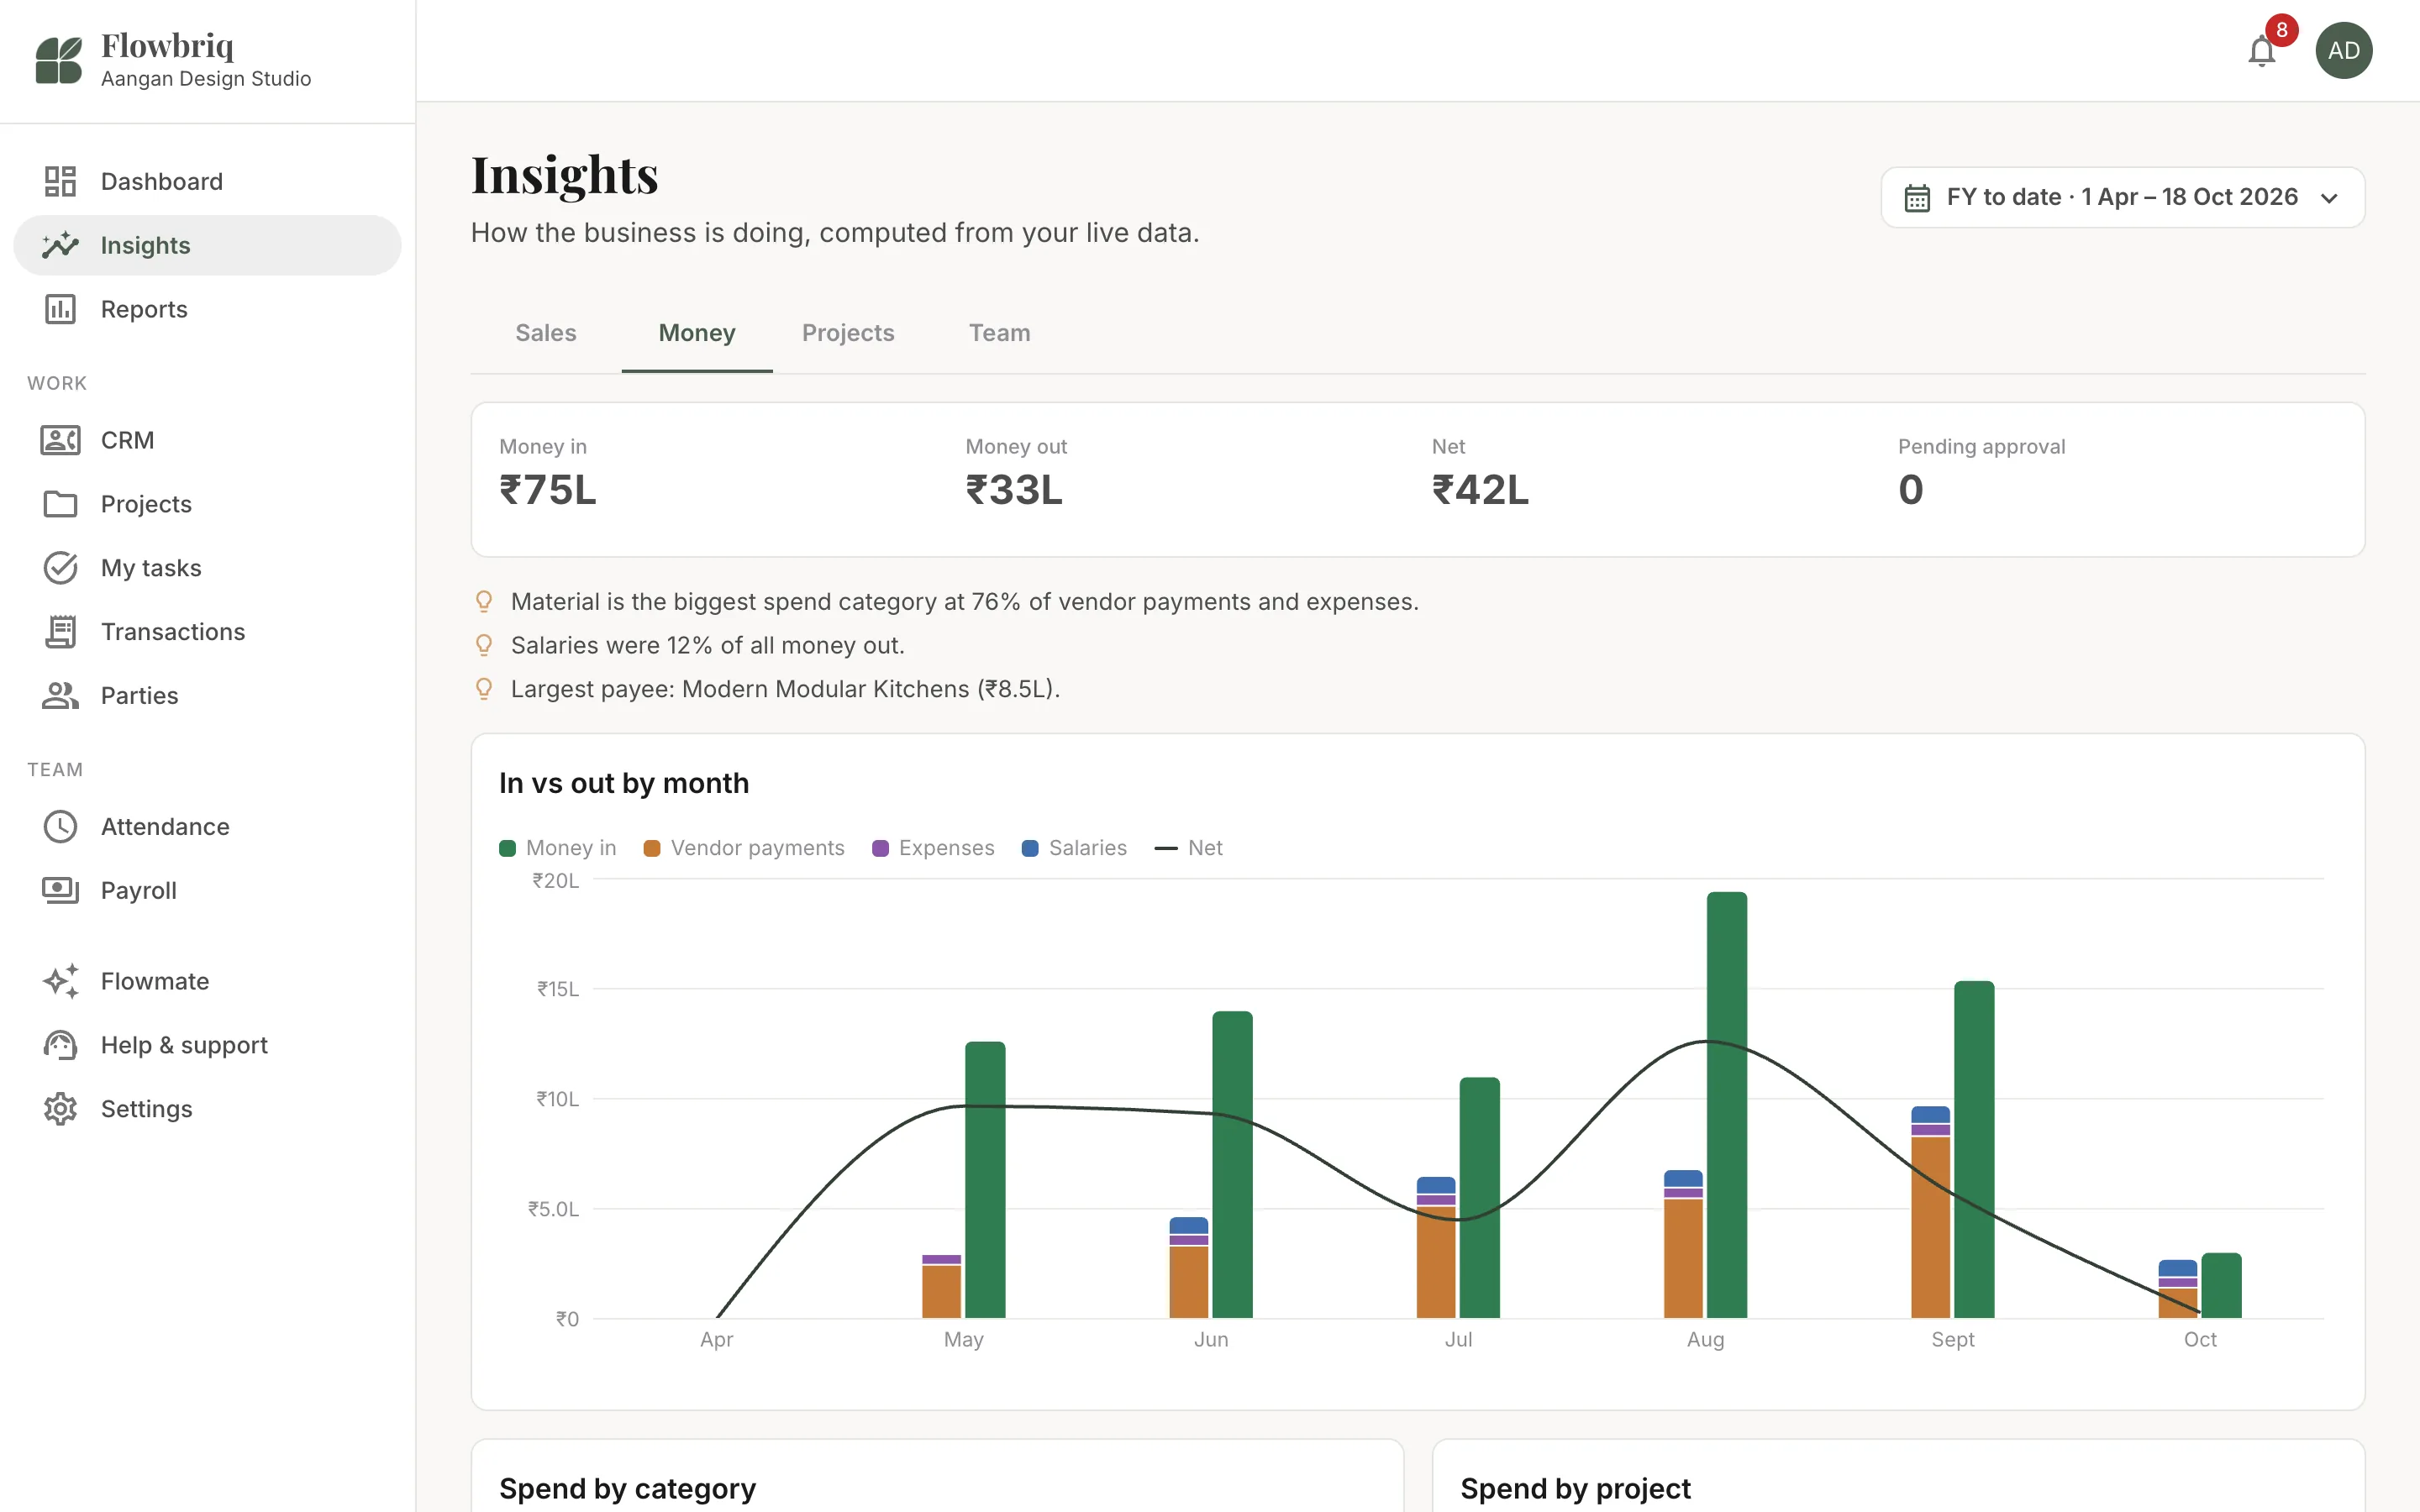The height and width of the screenshot is (1512, 2420).
Task: Click the Payroll cash icon
Action: click(60, 890)
